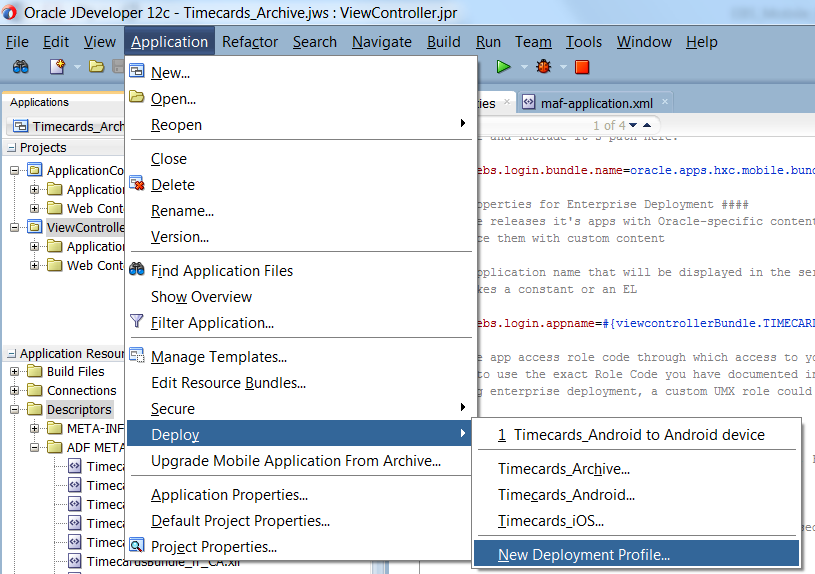Collapse the Projects panel section

pos(11,148)
